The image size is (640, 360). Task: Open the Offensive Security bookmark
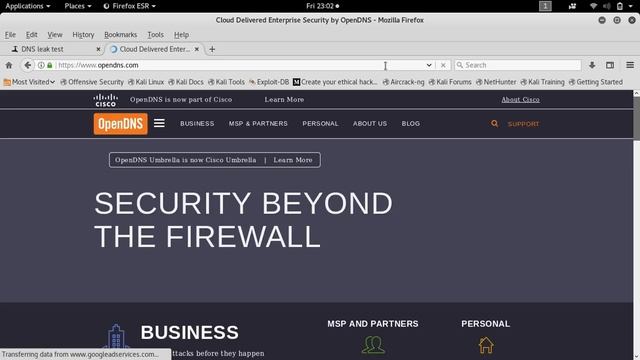(x=92, y=82)
